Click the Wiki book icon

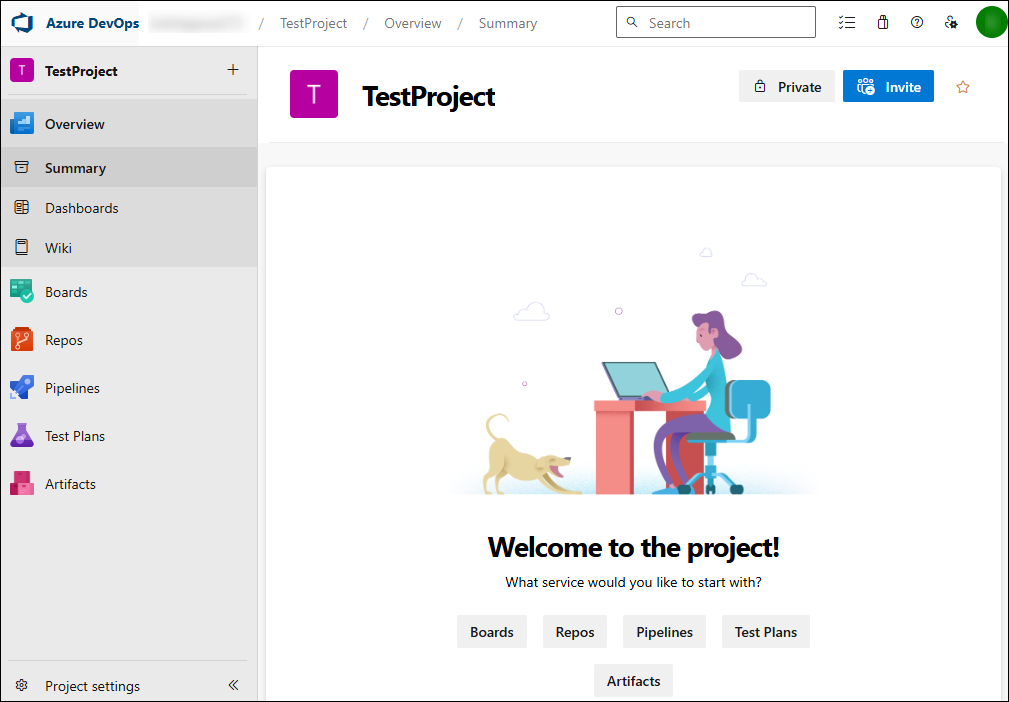[x=22, y=247]
